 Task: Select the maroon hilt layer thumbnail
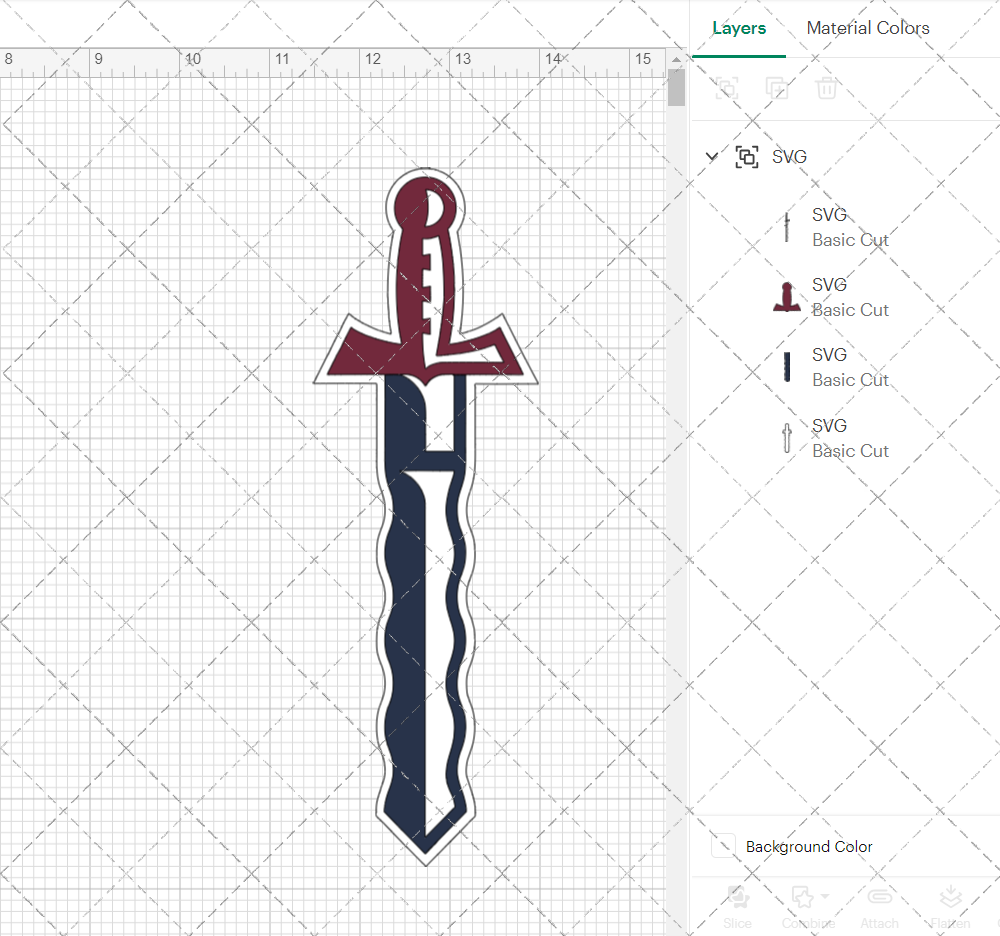click(x=787, y=297)
